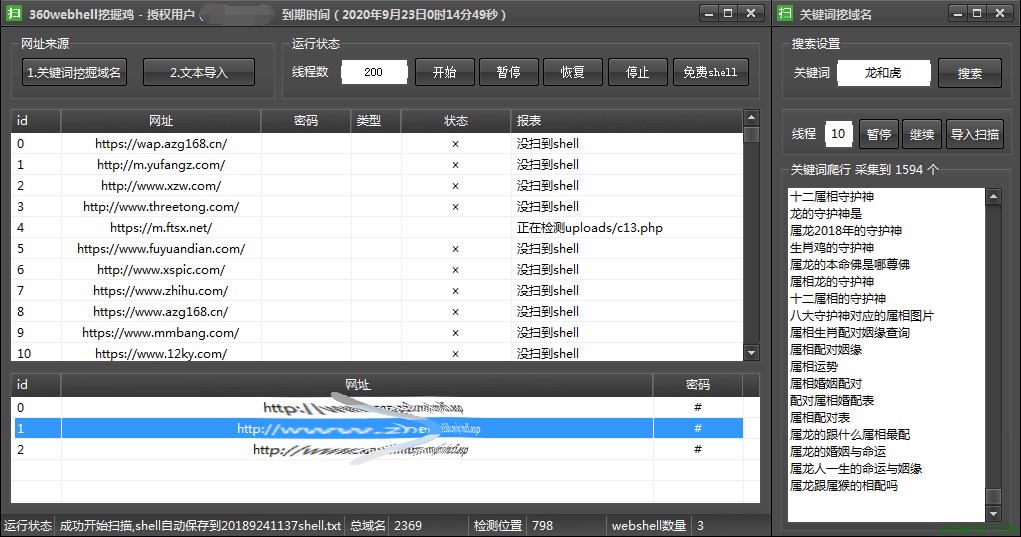Viewport: 1021px width, 537px height.
Task: Choose 2.文本导入 import button
Action: point(199,72)
